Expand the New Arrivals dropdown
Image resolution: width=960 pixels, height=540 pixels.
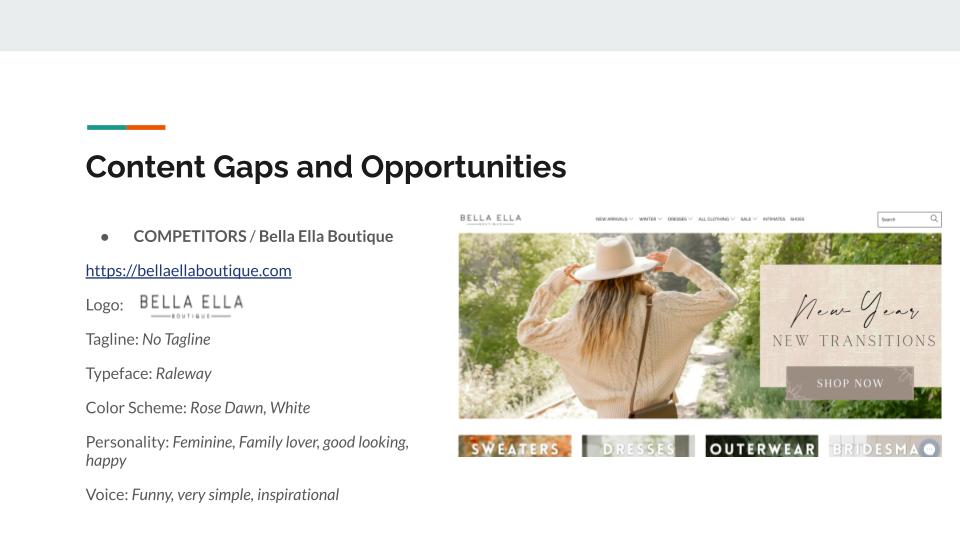tap(614, 219)
